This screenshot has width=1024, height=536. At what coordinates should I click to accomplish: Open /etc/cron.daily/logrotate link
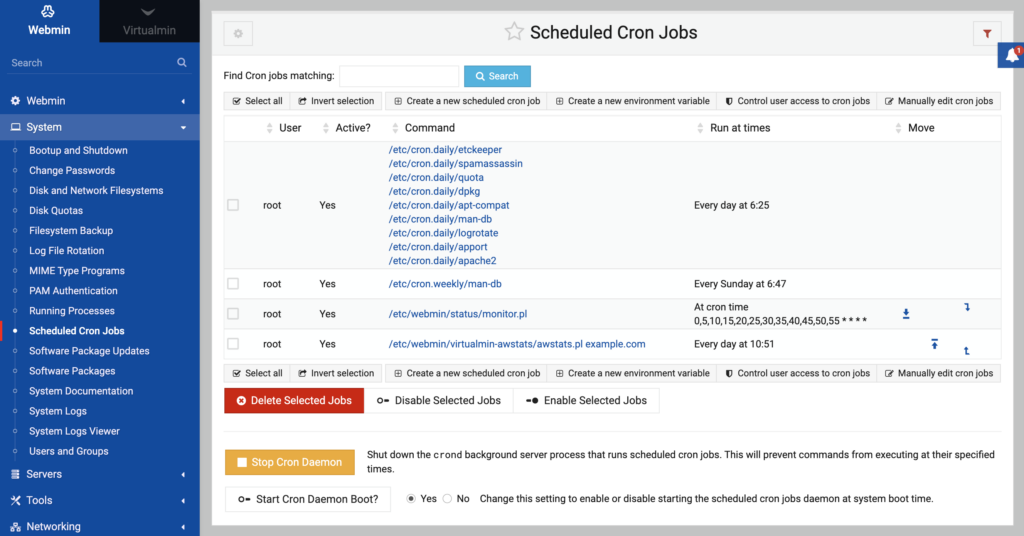tap(443, 233)
